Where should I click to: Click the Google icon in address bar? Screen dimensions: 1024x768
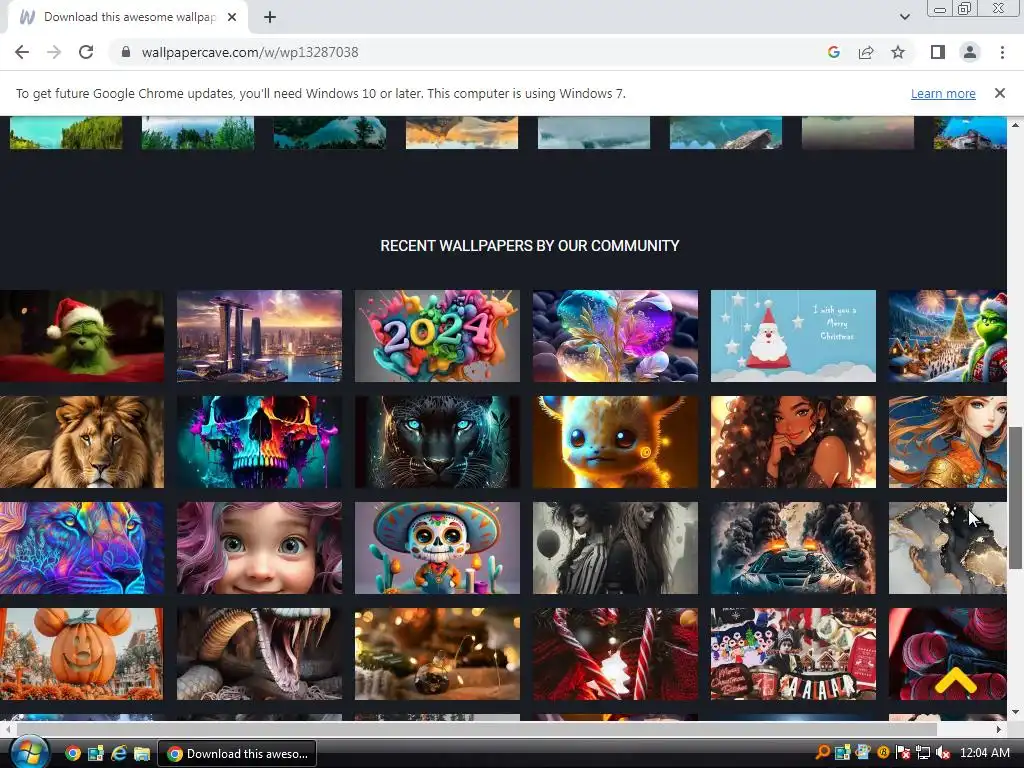pyautogui.click(x=833, y=52)
